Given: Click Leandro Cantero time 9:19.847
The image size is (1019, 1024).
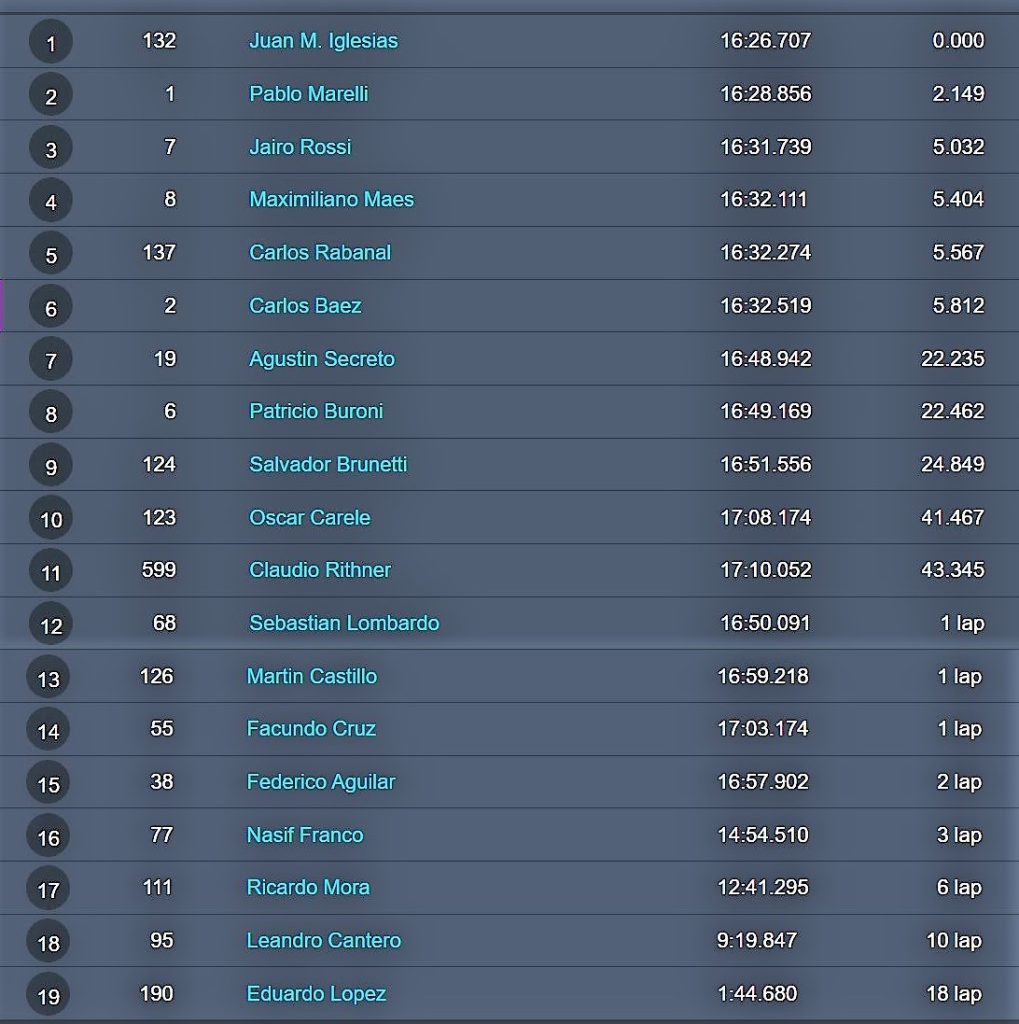Looking at the screenshot, I should [x=757, y=940].
